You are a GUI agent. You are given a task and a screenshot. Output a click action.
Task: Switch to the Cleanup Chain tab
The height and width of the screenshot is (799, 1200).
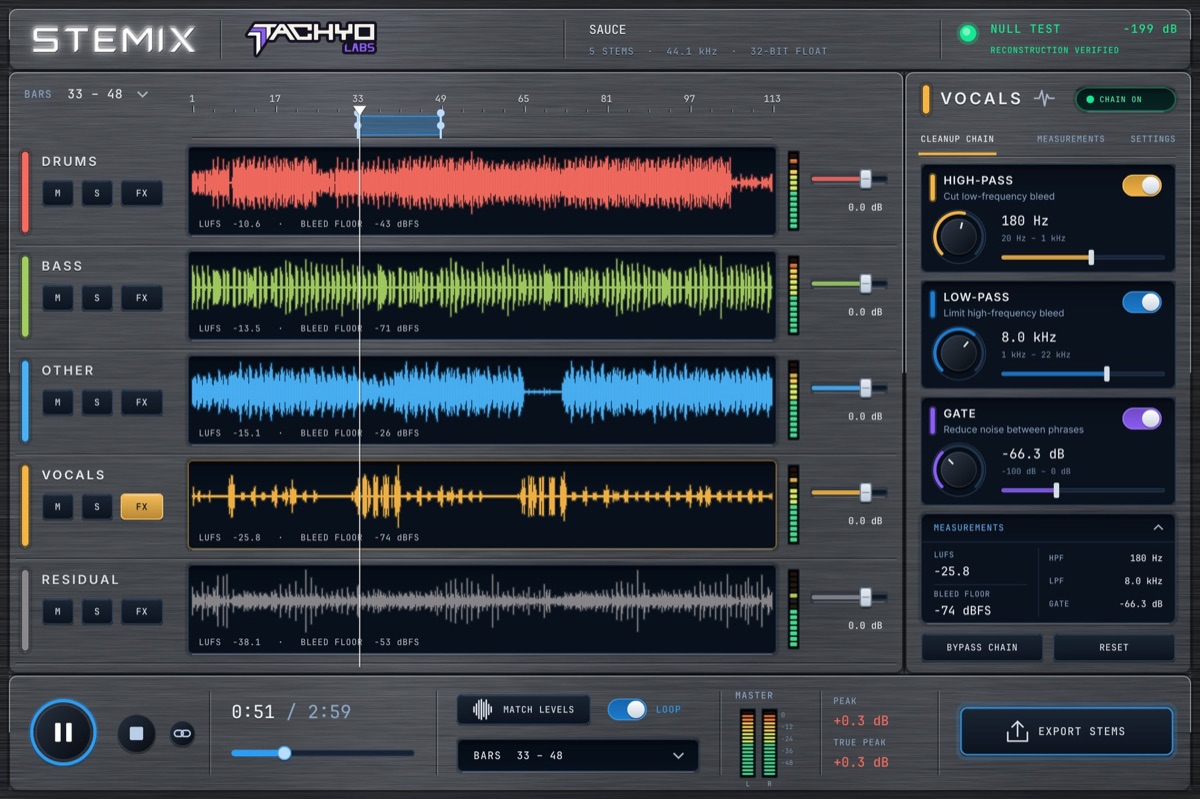(x=957, y=139)
